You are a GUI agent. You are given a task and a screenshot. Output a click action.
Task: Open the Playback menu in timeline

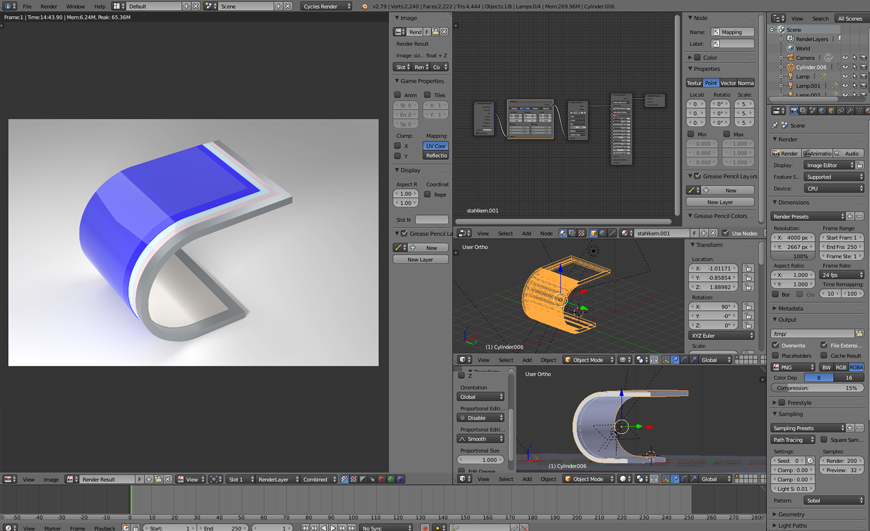(x=104, y=528)
